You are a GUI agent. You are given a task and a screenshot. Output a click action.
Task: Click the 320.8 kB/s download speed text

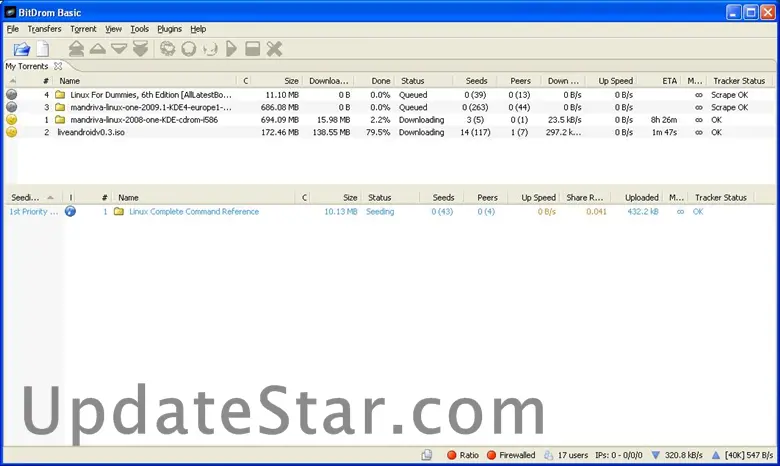683,455
